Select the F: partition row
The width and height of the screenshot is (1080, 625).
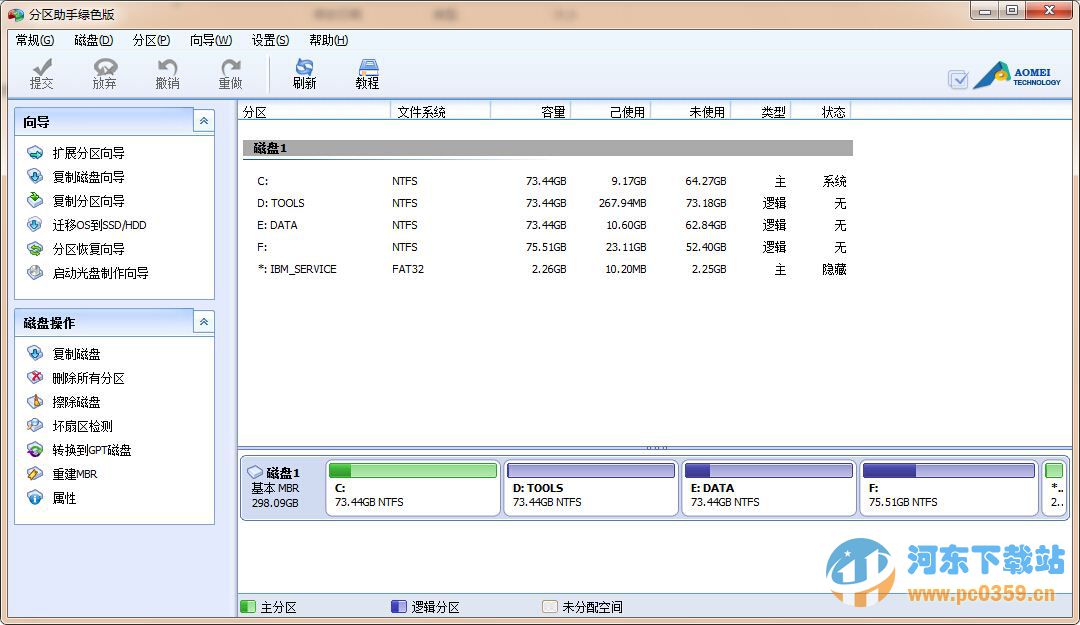pos(548,247)
